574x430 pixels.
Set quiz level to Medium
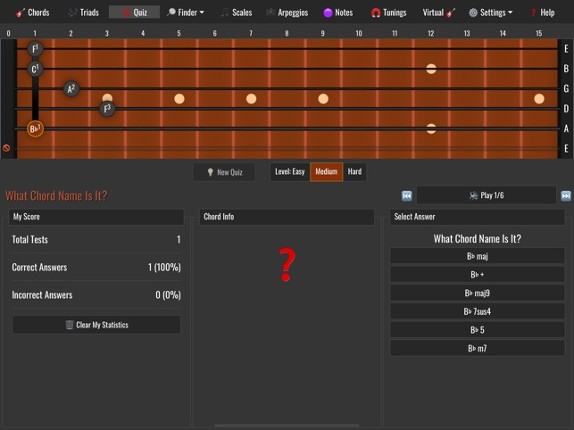coord(326,172)
